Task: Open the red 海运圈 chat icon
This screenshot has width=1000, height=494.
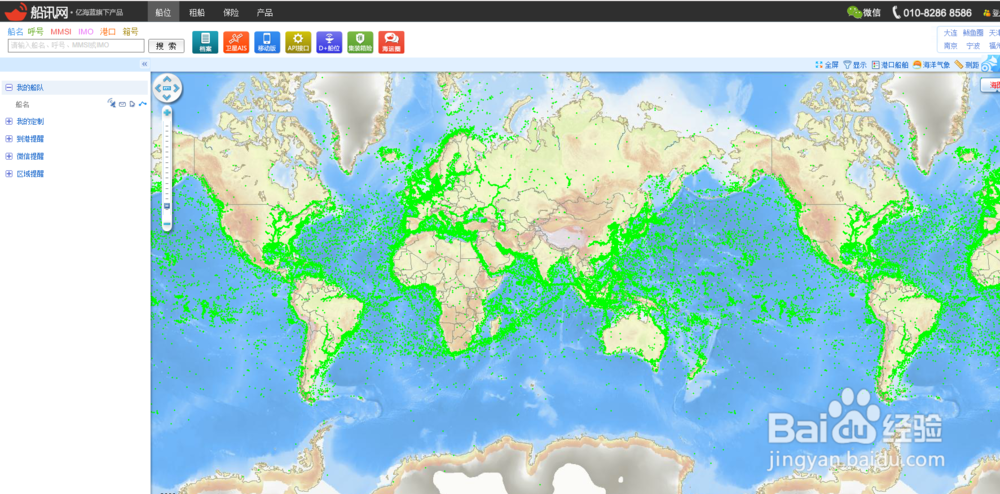Action: pyautogui.click(x=391, y=42)
